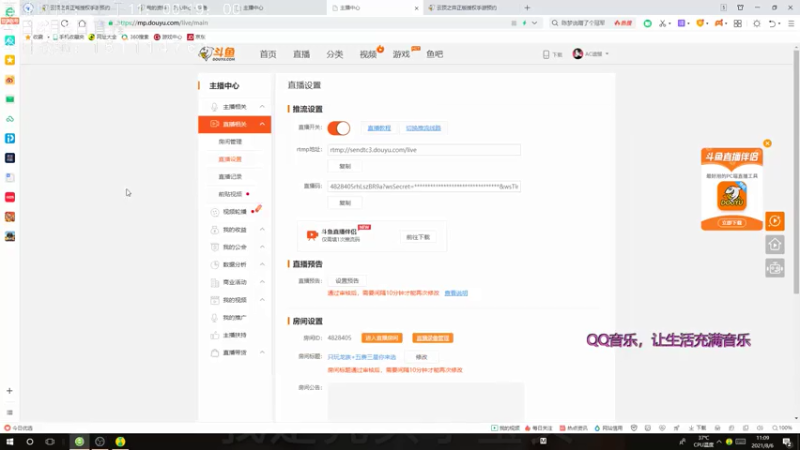800x450 pixels.
Task: Click the orange play icon on right rail
Action: [775, 221]
